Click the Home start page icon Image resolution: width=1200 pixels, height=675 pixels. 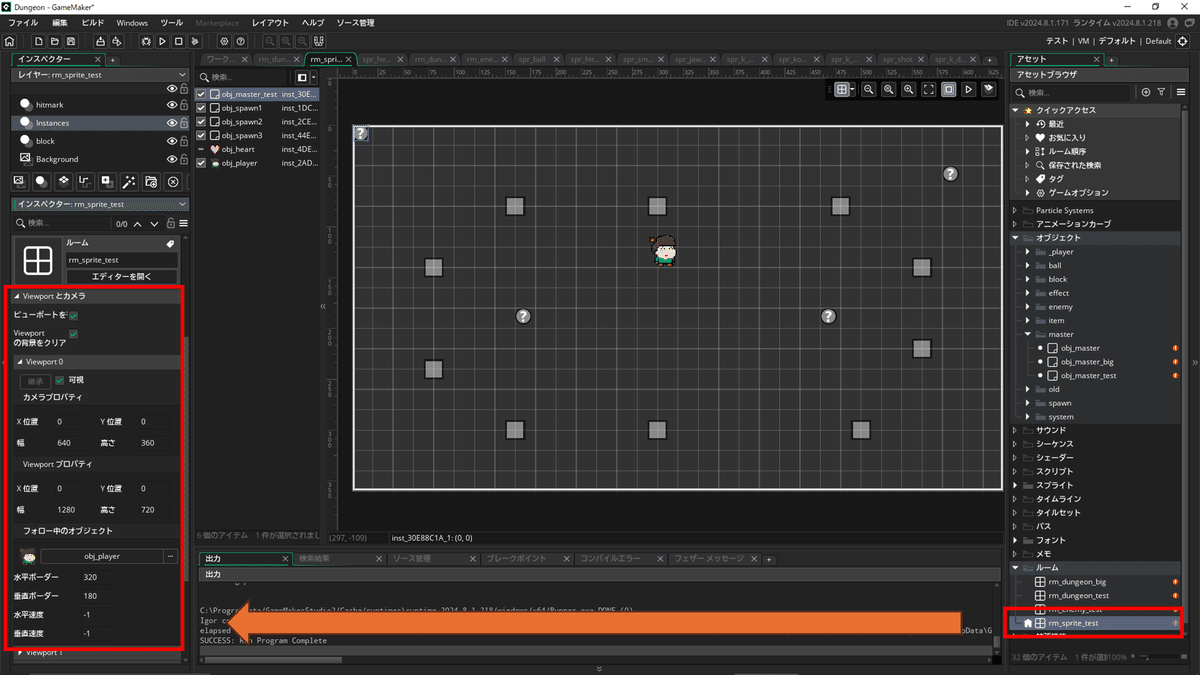10,41
